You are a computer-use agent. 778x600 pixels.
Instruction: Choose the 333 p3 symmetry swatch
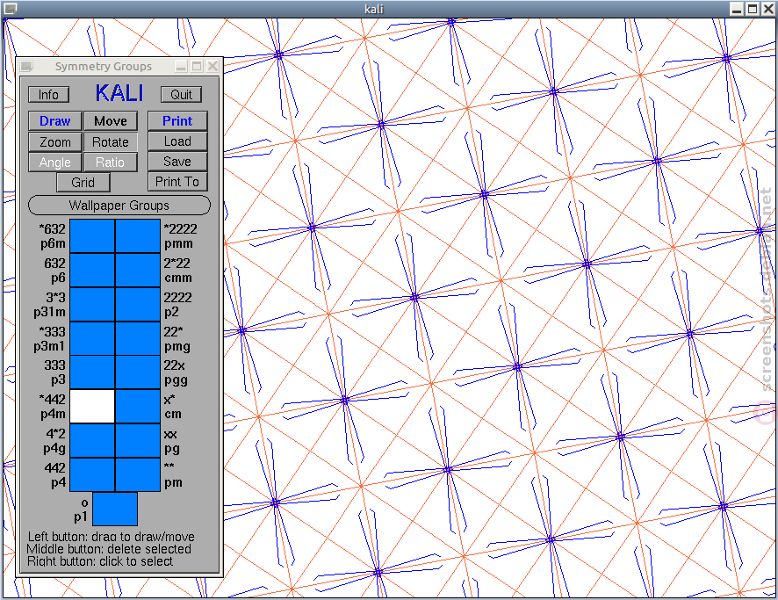click(92, 373)
